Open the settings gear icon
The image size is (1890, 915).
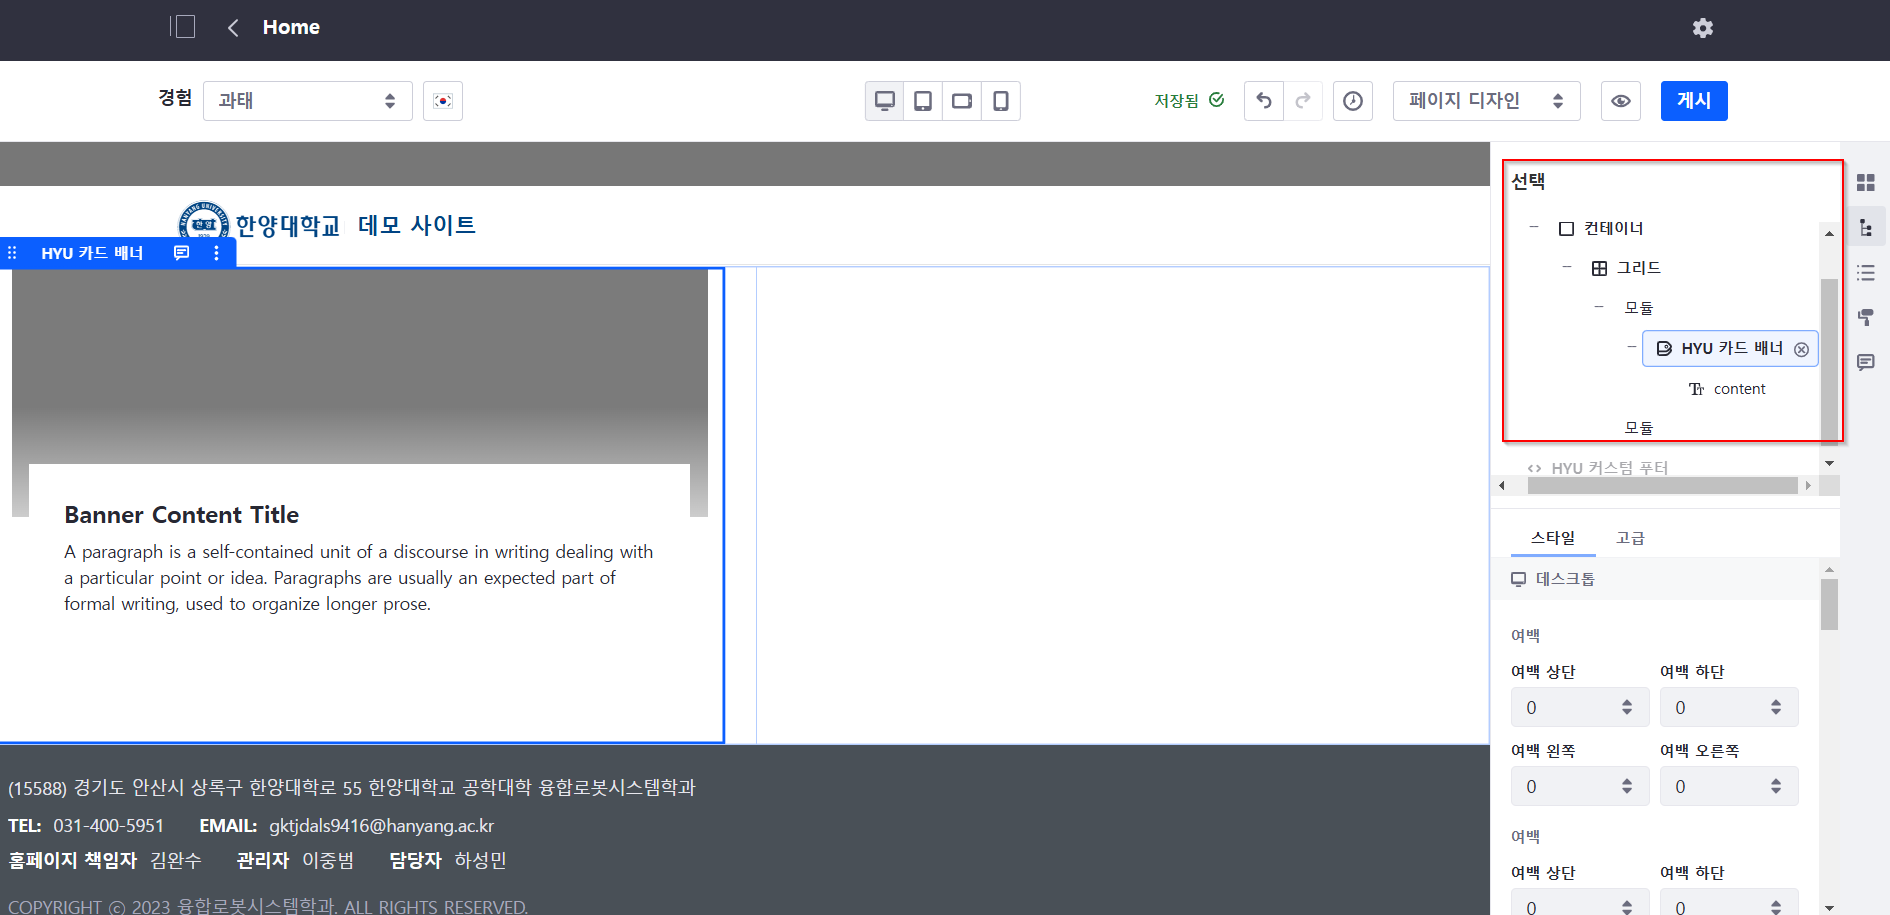[1702, 28]
